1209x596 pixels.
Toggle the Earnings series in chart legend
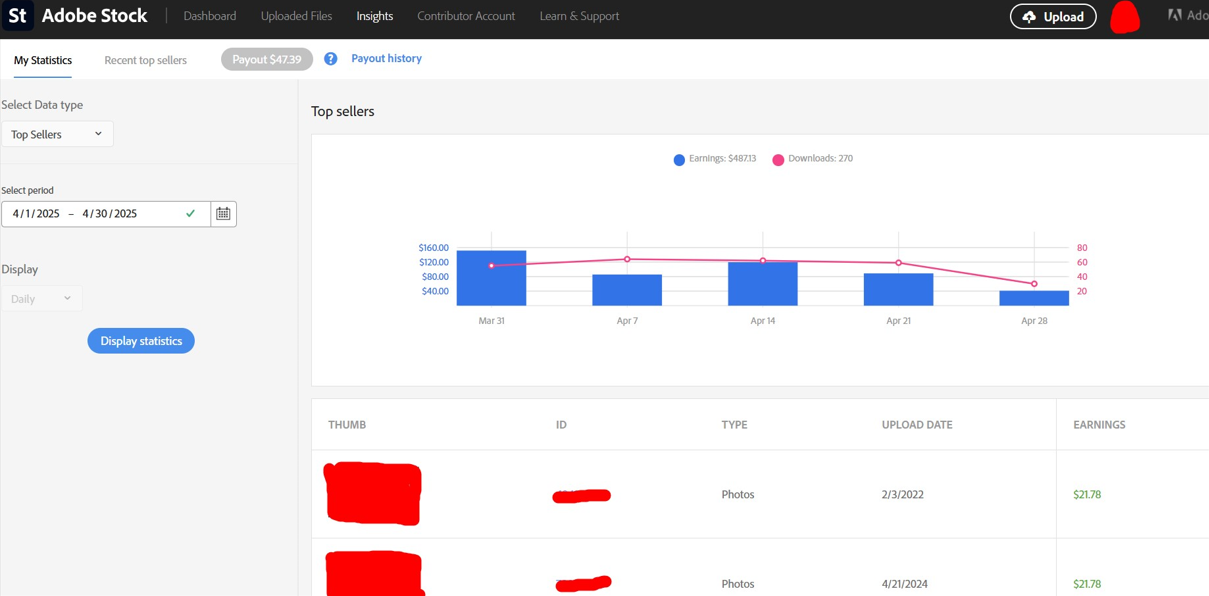pos(714,159)
